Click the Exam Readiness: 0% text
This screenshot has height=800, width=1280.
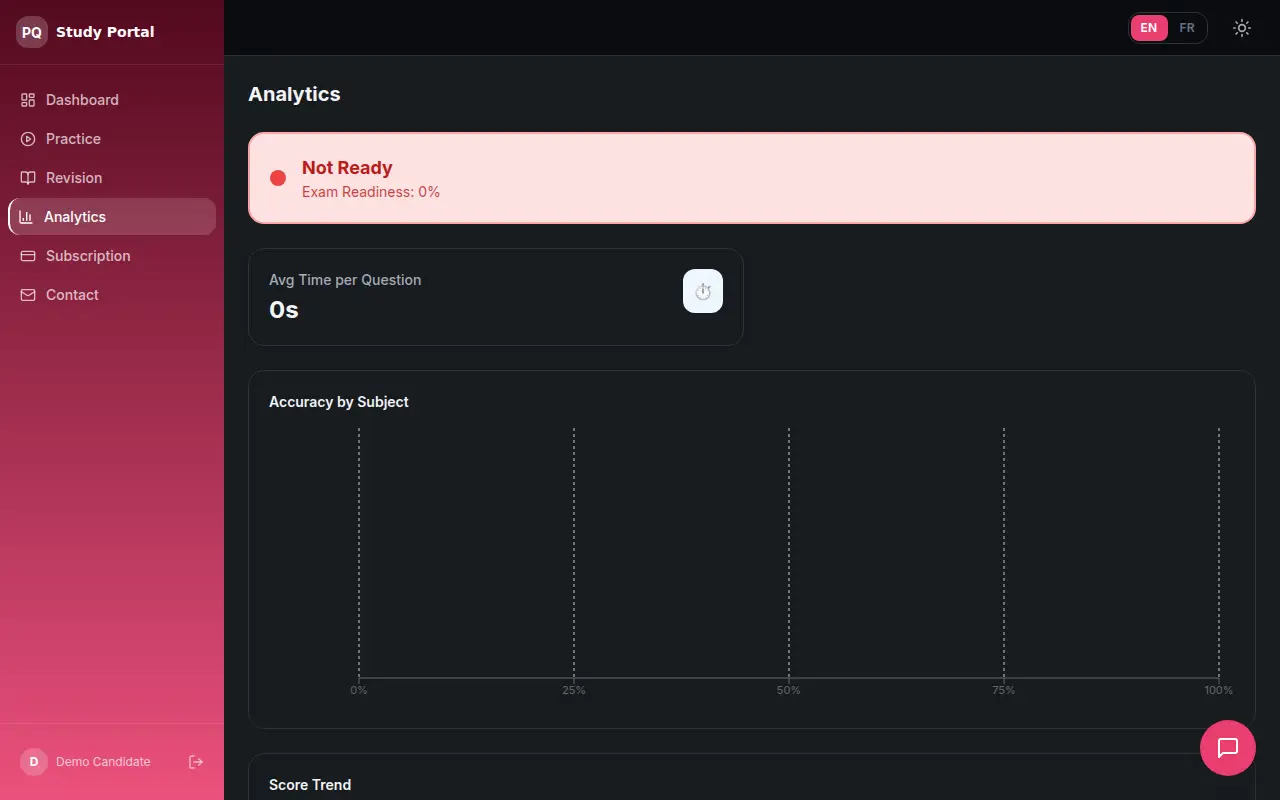point(371,192)
